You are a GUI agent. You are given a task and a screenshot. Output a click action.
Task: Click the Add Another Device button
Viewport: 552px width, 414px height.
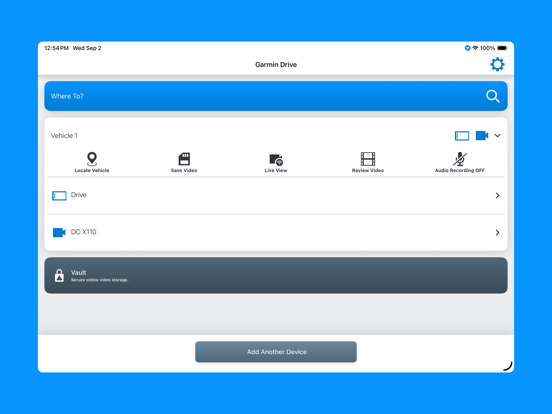pyautogui.click(x=276, y=352)
